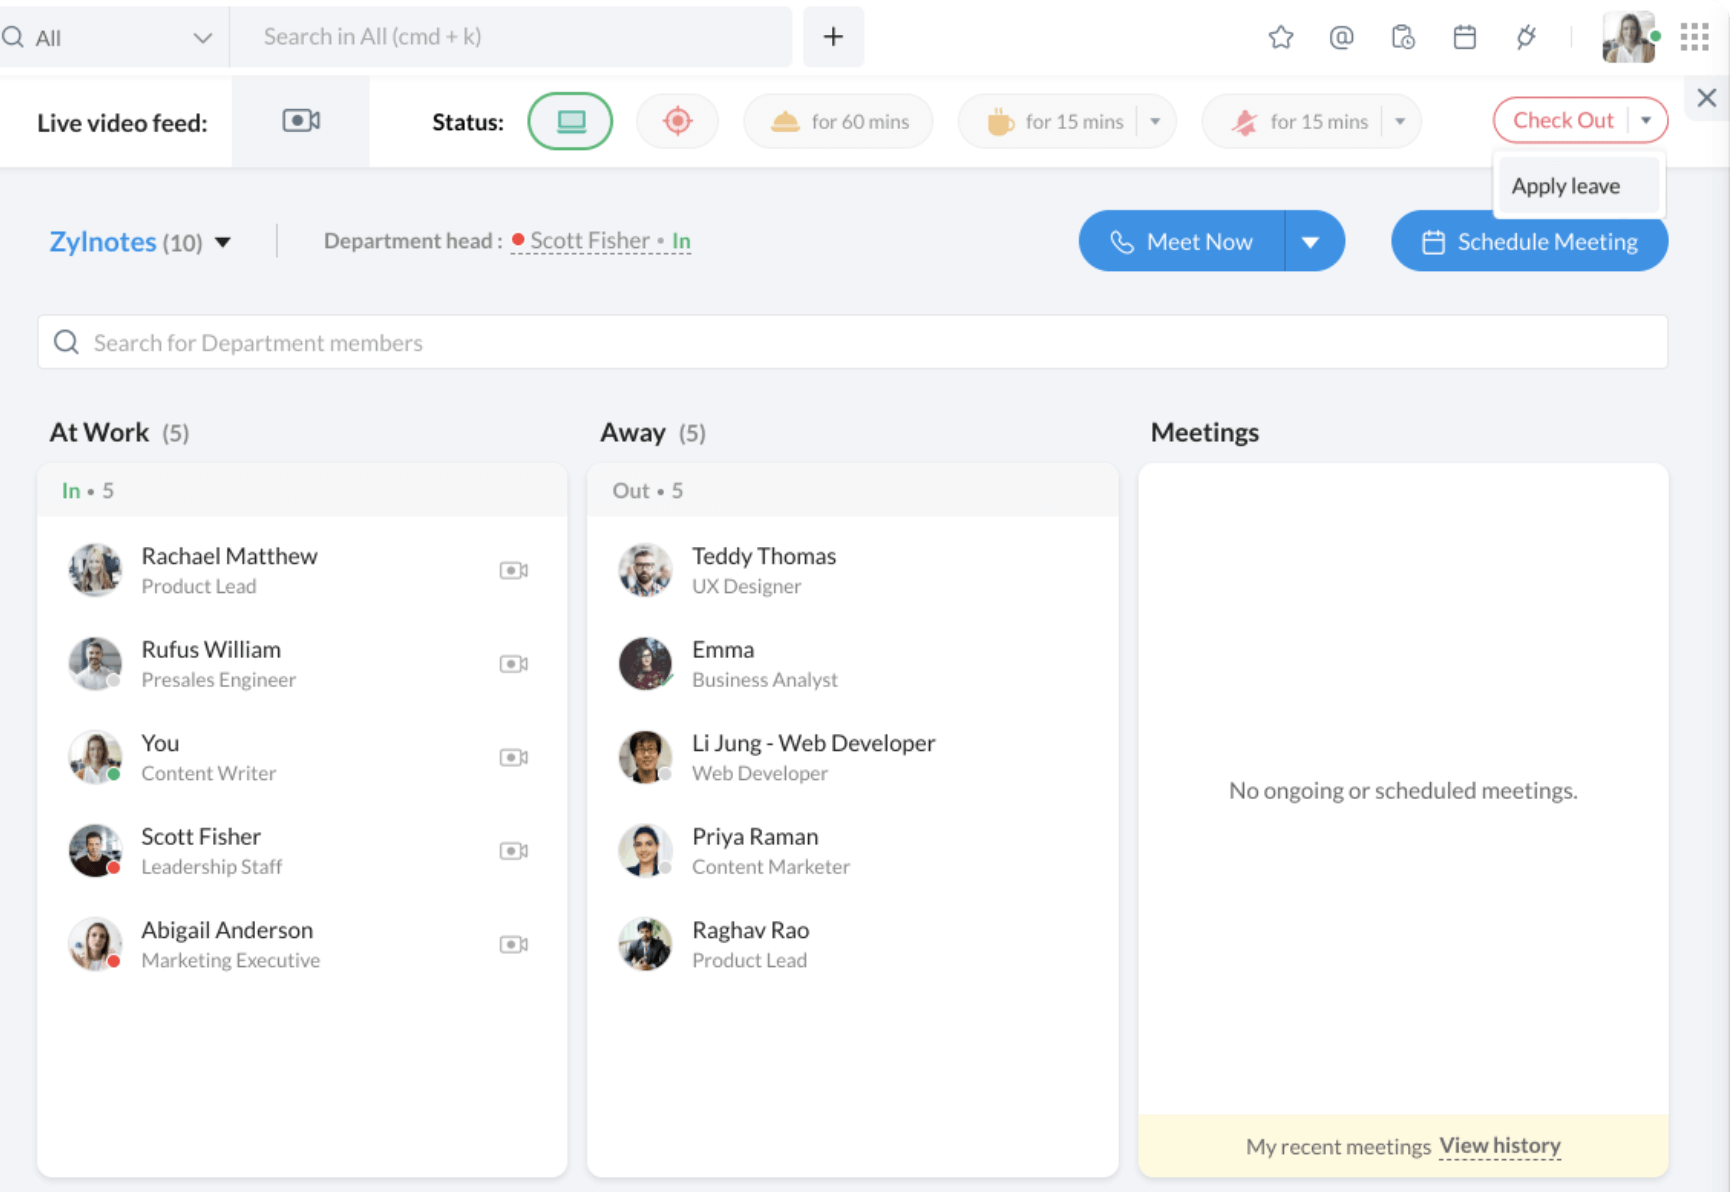View mentions via the @ icon
Screen dimensions: 1730x1192
pyautogui.click(x=1342, y=37)
